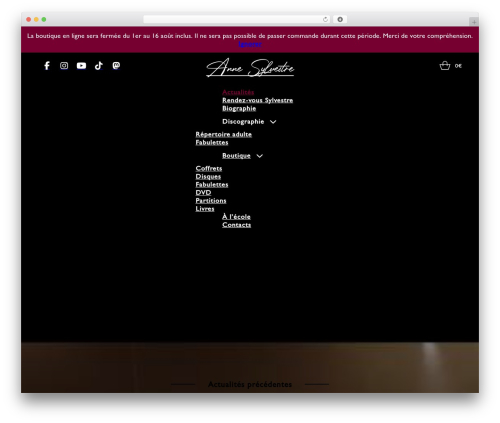Go to À l'école page
The image size is (500, 423).
(x=236, y=217)
